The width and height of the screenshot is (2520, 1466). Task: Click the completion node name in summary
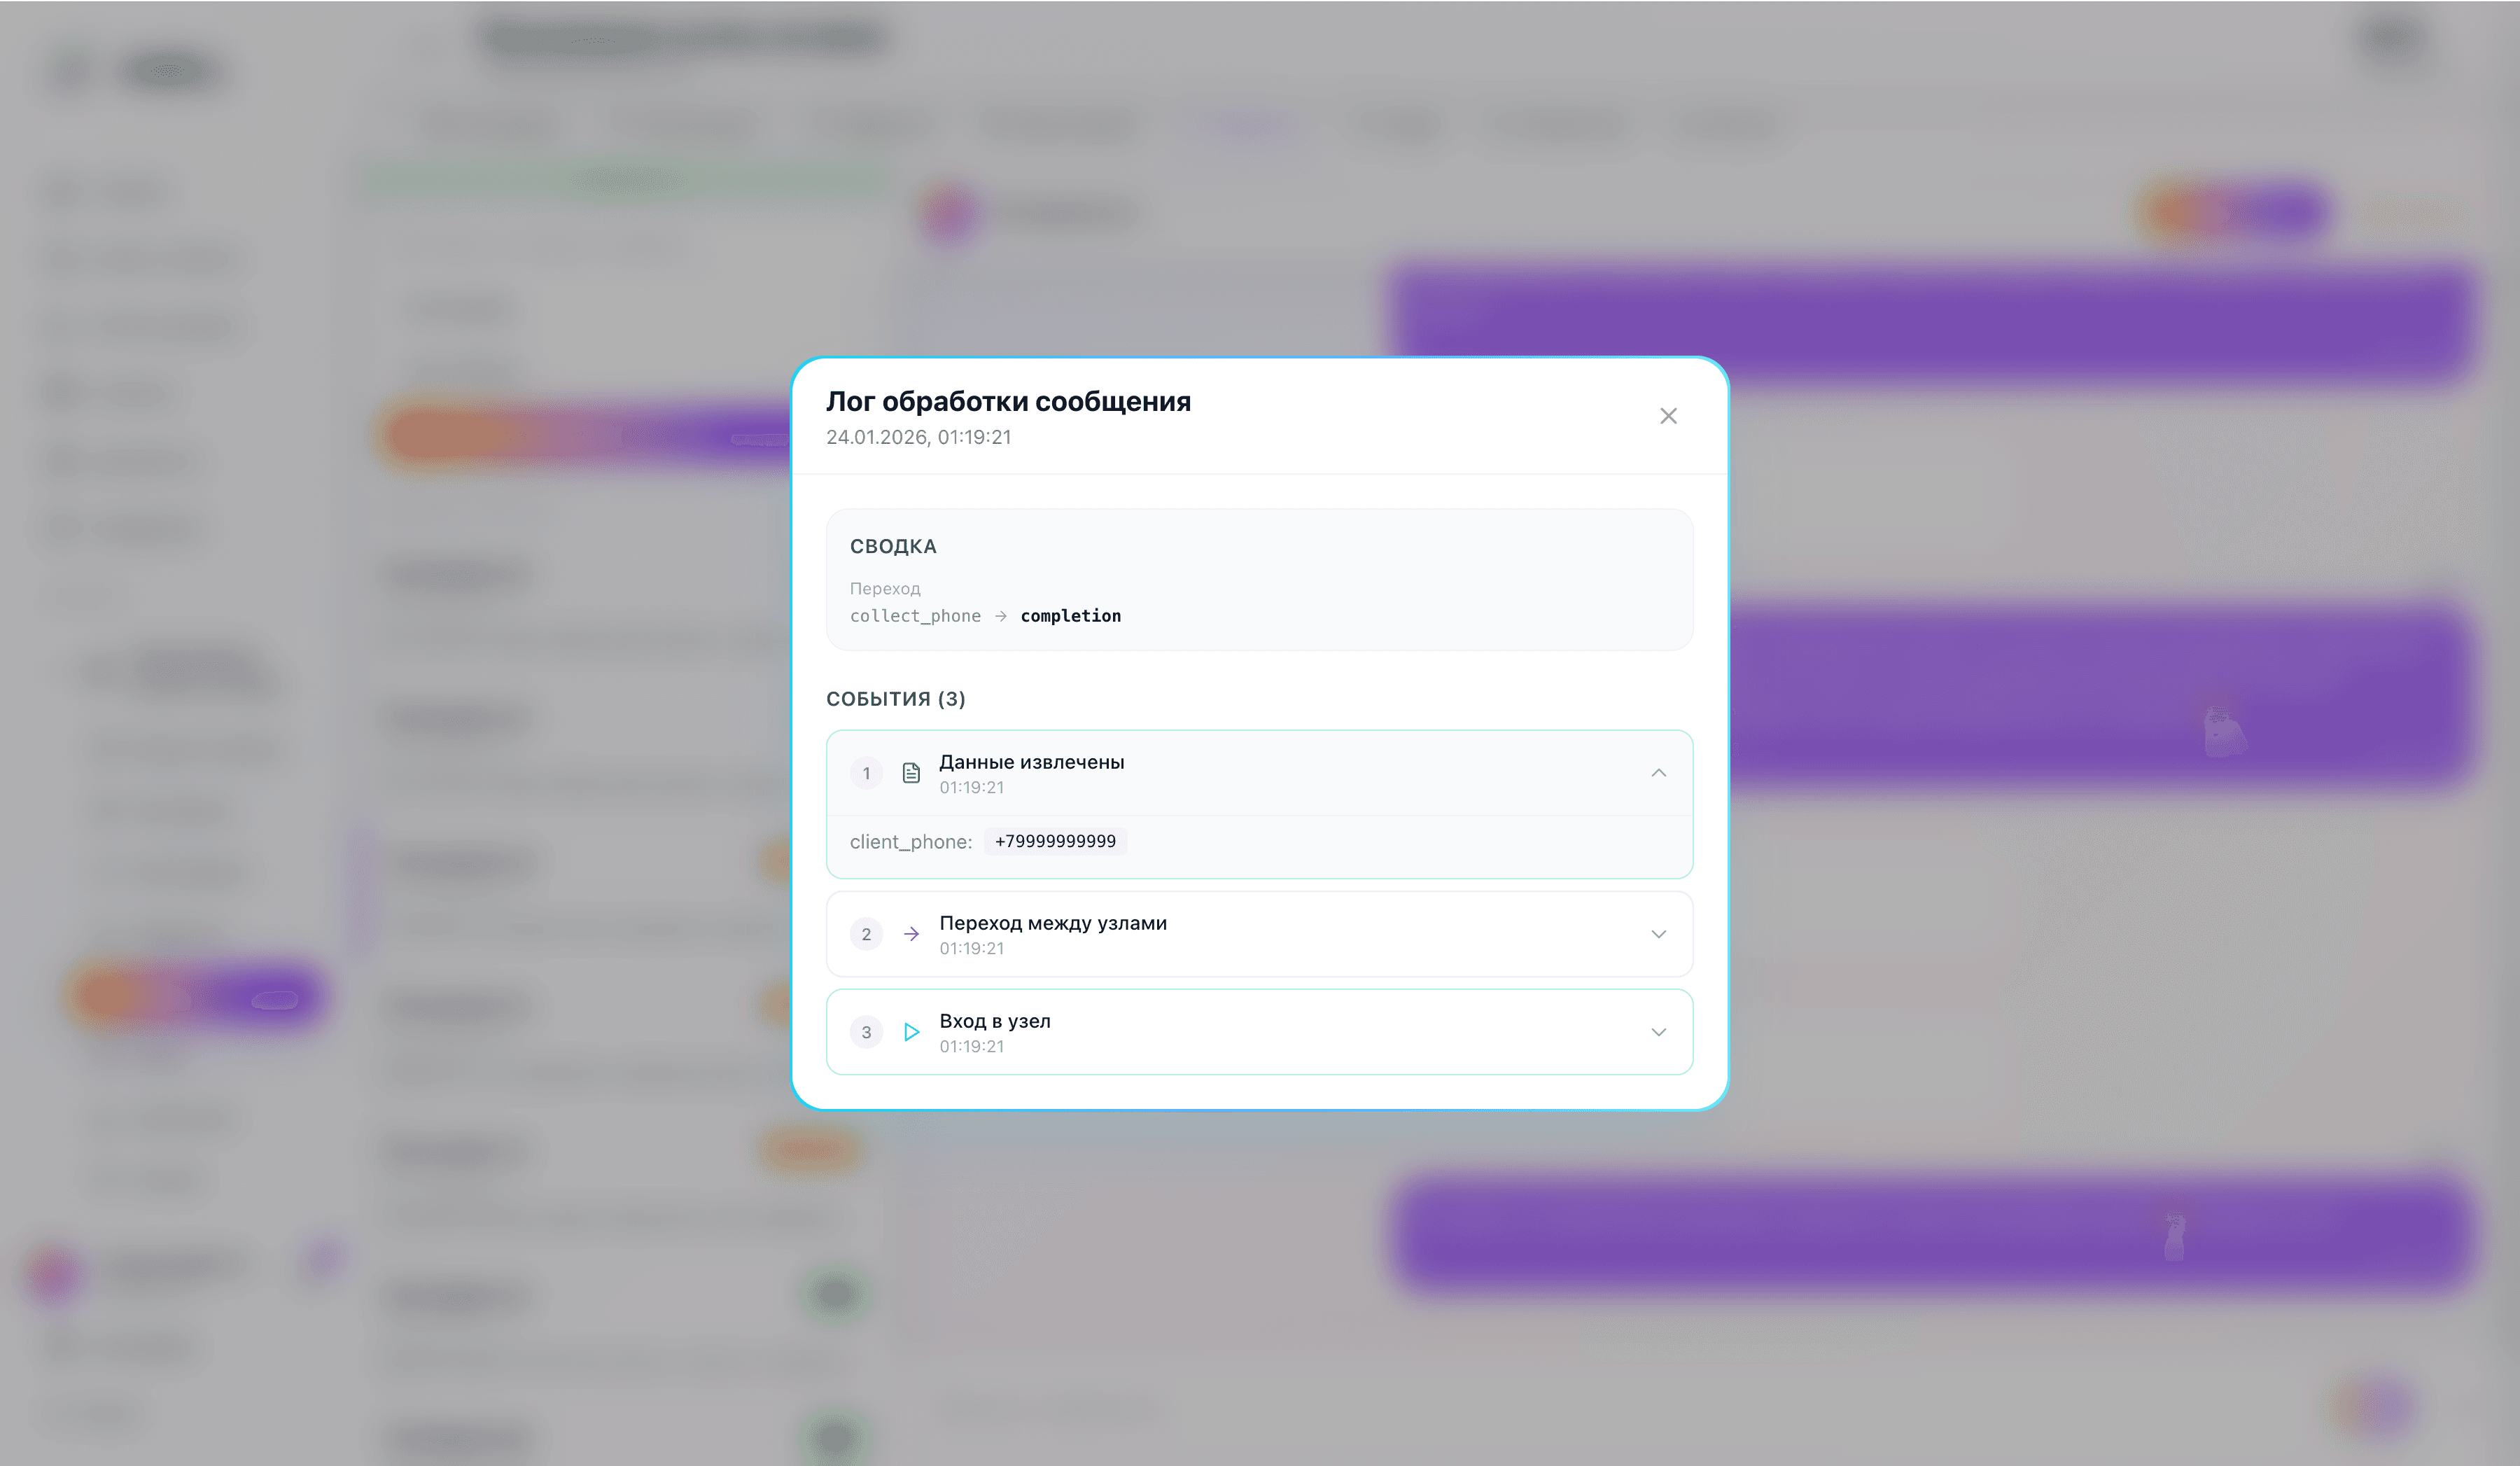(x=1070, y=616)
